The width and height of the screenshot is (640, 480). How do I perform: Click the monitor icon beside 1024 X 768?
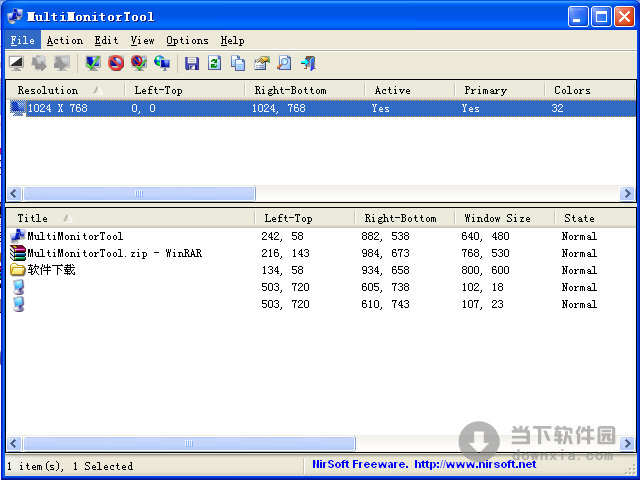tap(18, 109)
